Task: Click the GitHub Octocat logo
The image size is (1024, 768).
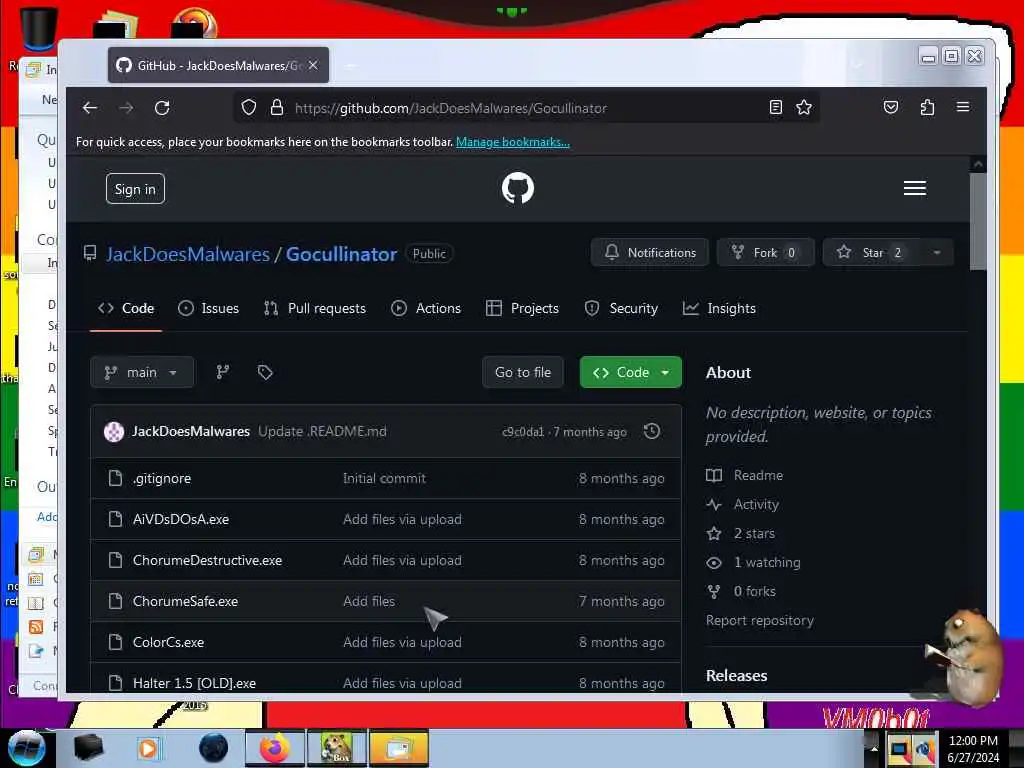Action: [x=518, y=188]
